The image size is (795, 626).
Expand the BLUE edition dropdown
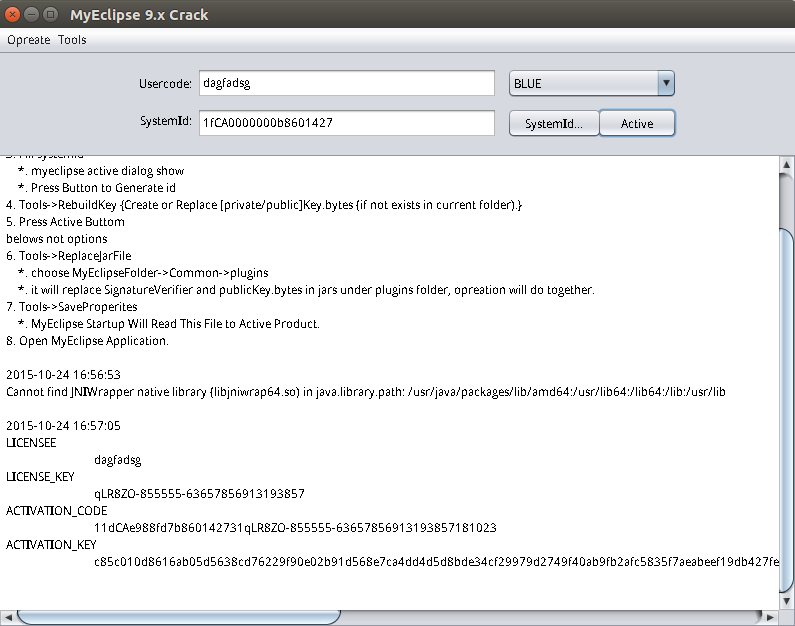[x=666, y=83]
